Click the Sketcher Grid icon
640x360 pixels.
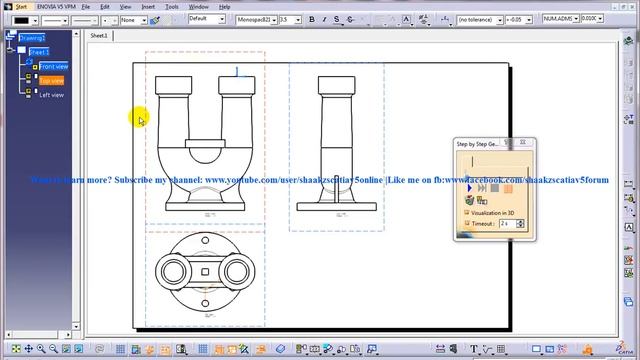[x=120, y=349]
